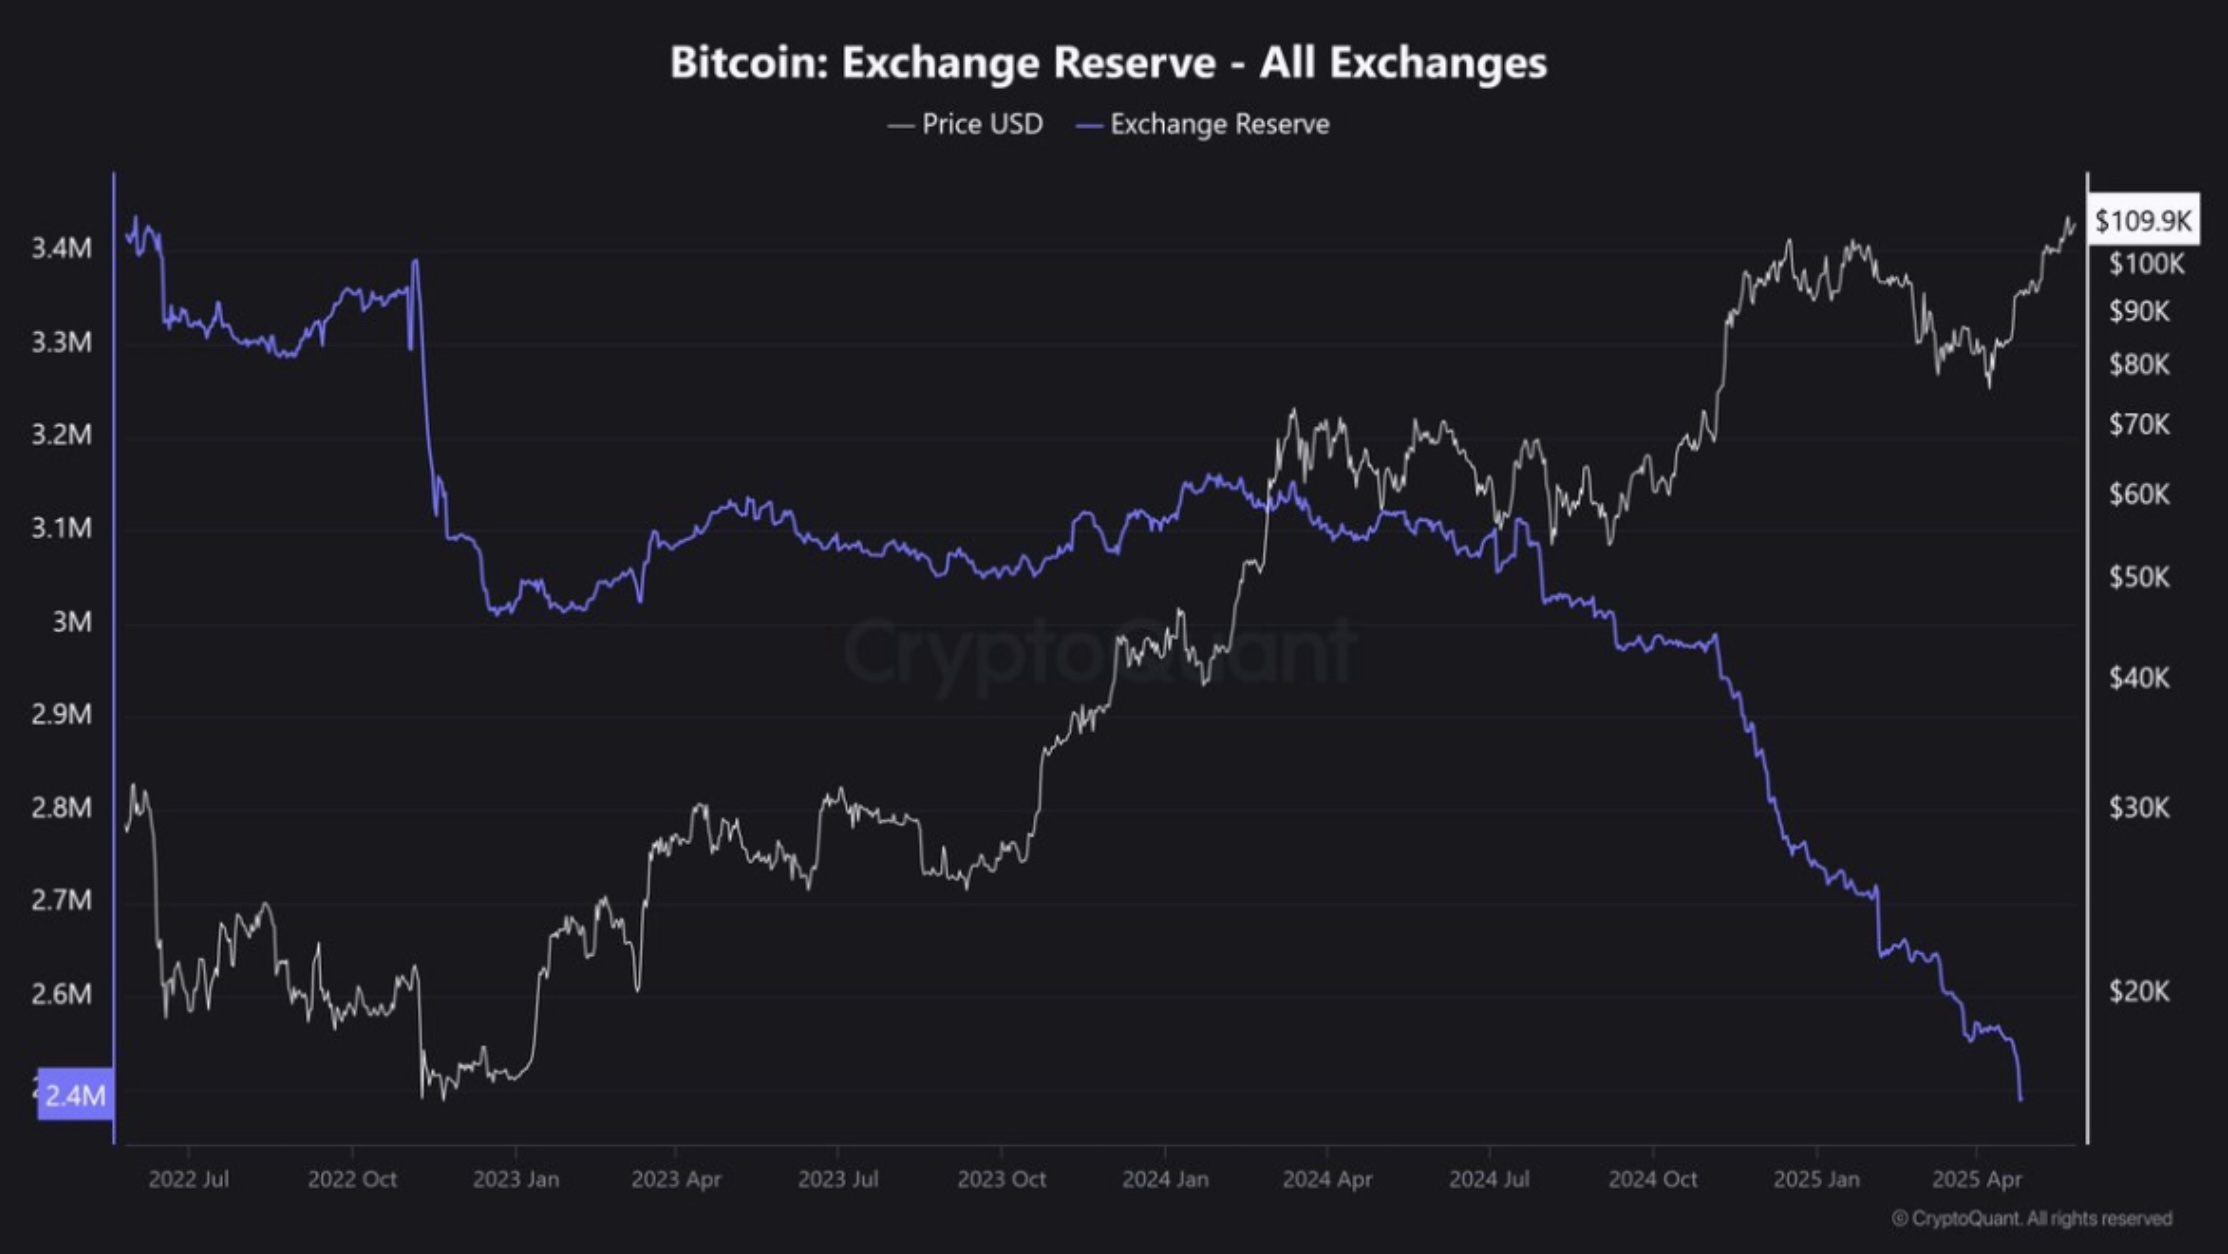Click the purple Exchange Reserve legend line swatch
2228x1254 pixels.
point(1089,126)
